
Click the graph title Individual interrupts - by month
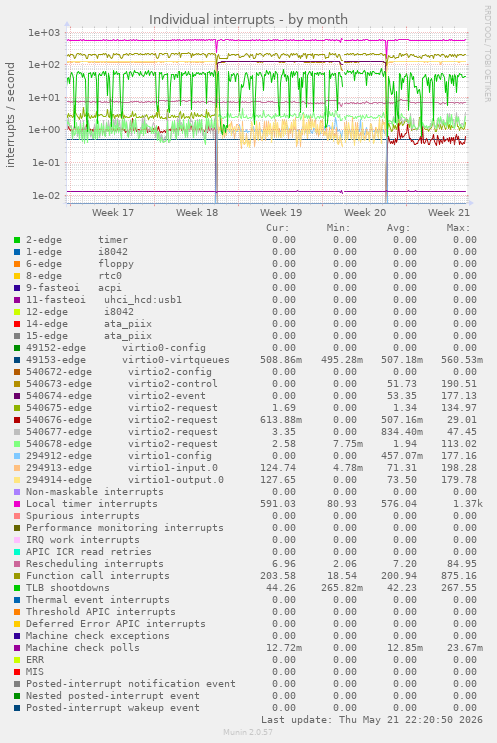tap(248, 19)
